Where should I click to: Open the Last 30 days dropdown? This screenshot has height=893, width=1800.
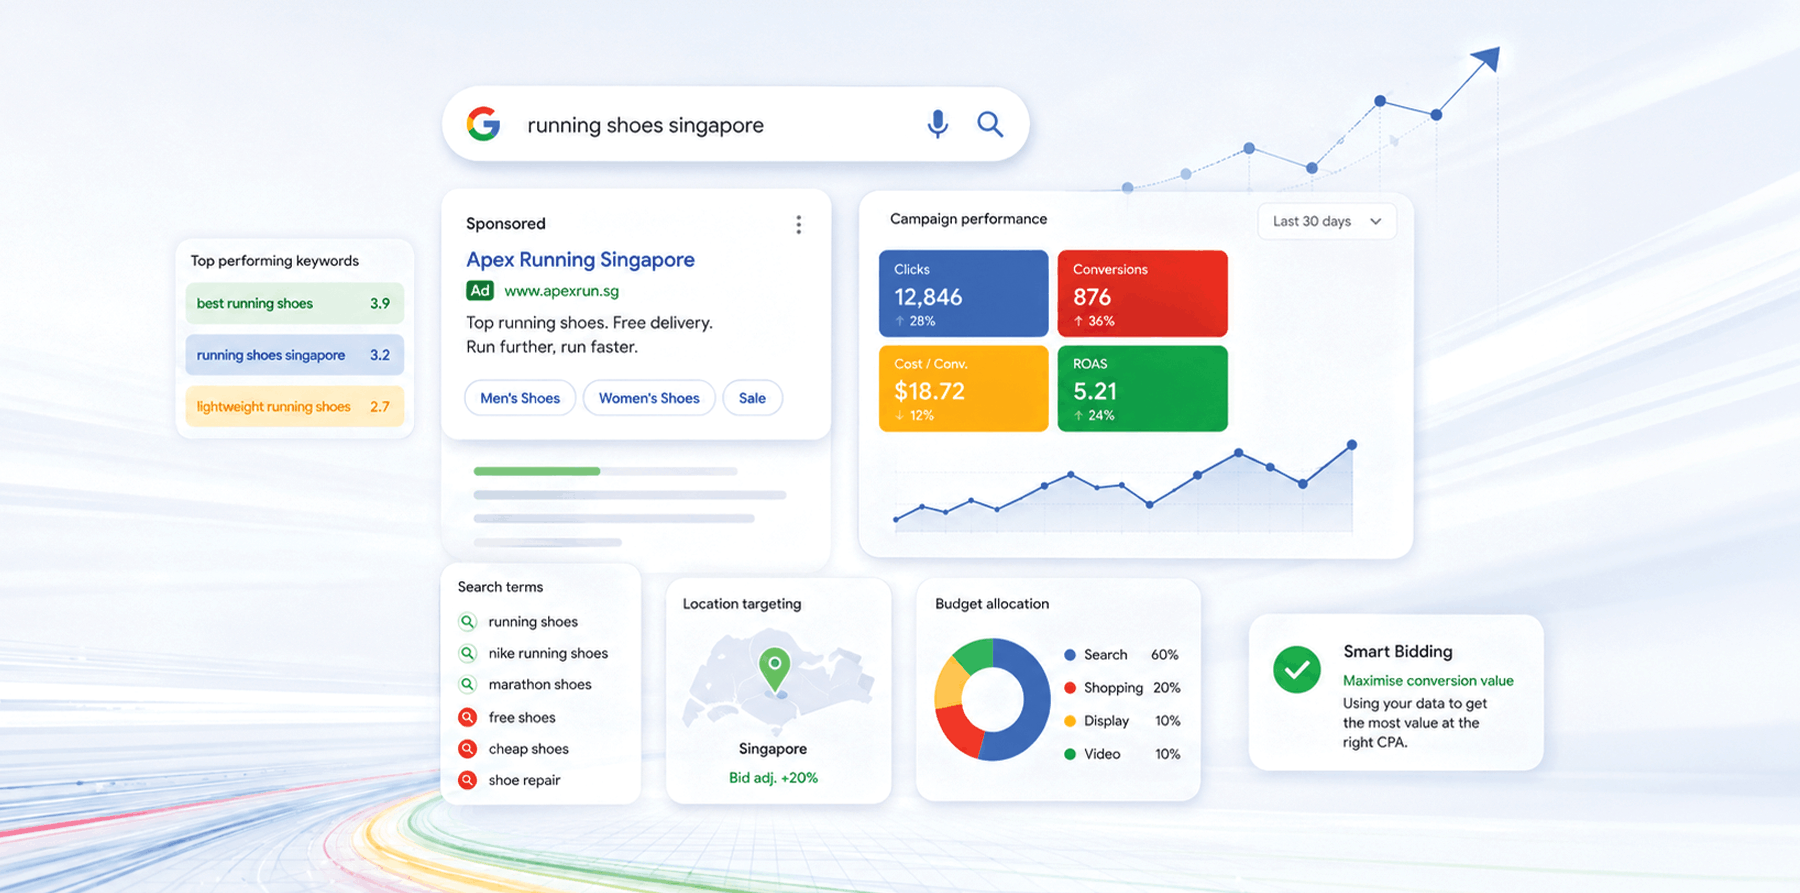(x=1326, y=221)
